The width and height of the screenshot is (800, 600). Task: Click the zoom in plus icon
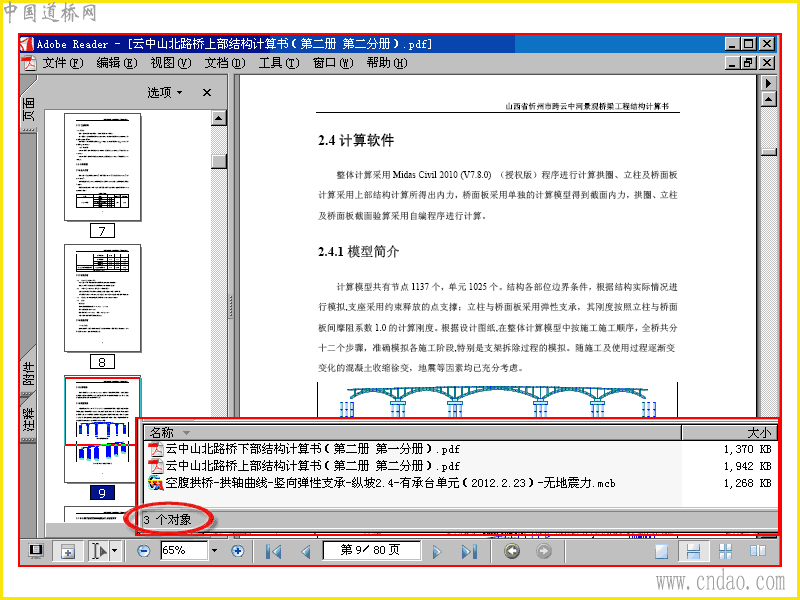pyautogui.click(x=237, y=551)
